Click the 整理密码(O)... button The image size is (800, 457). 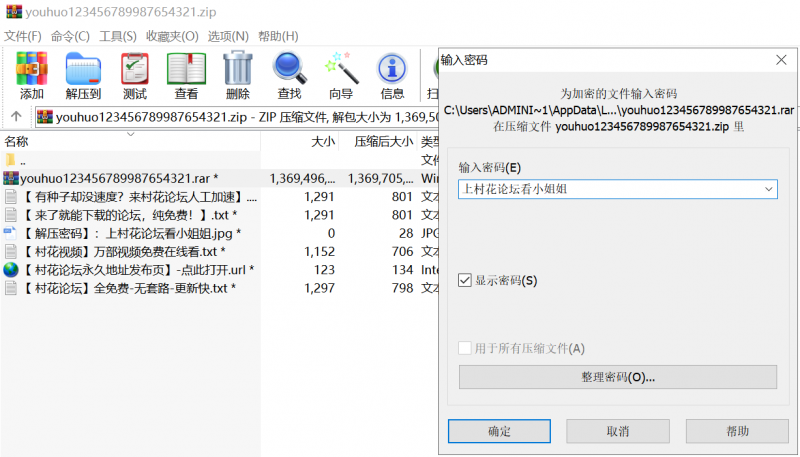tap(617, 377)
